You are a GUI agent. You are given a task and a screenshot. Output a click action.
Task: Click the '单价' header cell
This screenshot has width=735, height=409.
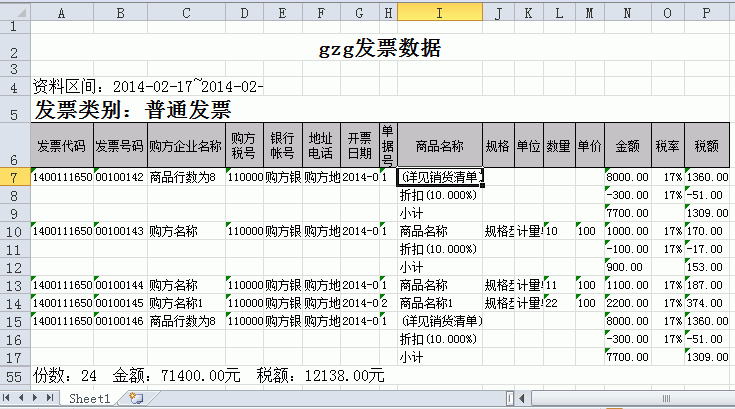coord(590,146)
